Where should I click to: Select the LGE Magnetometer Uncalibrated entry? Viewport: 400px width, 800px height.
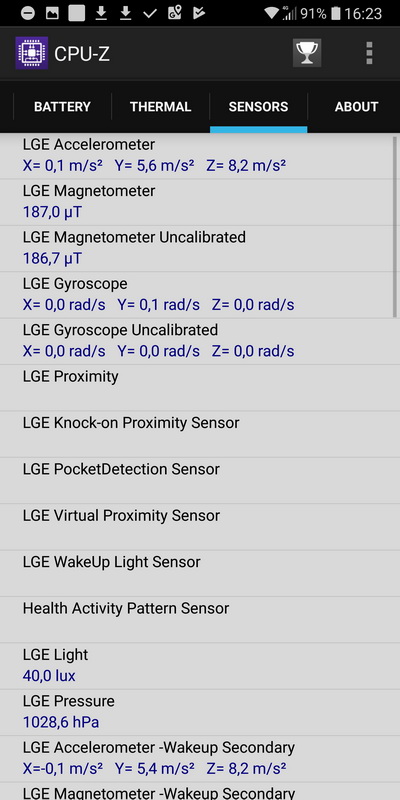196,248
